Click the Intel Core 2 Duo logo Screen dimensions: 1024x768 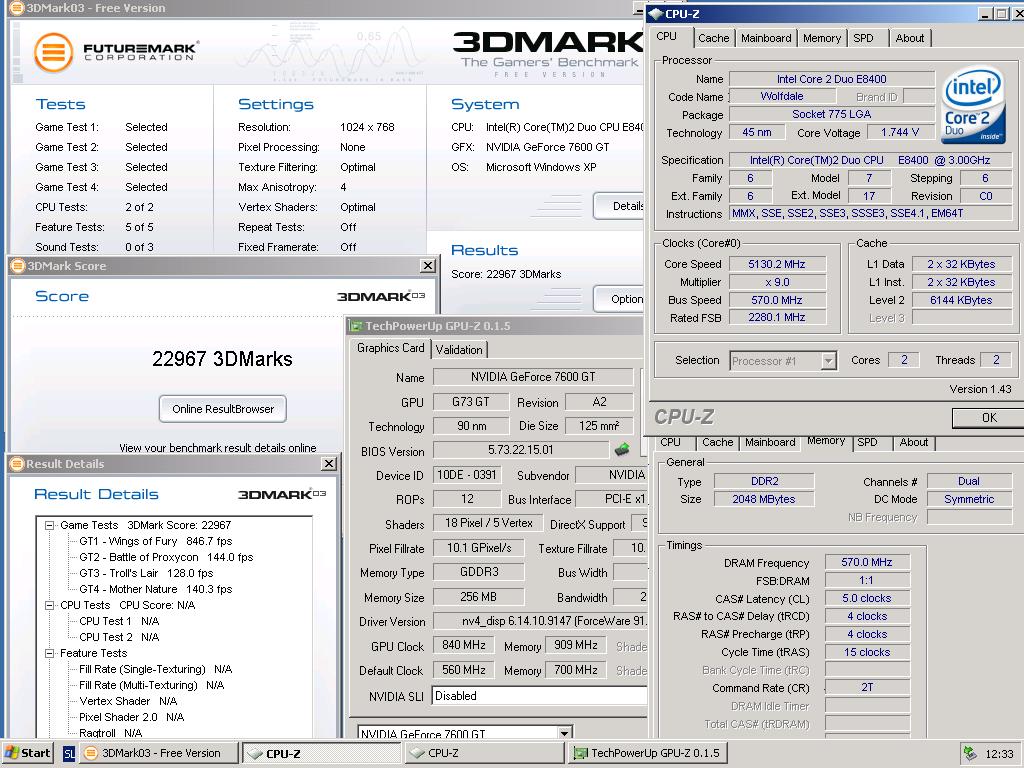coord(972,106)
